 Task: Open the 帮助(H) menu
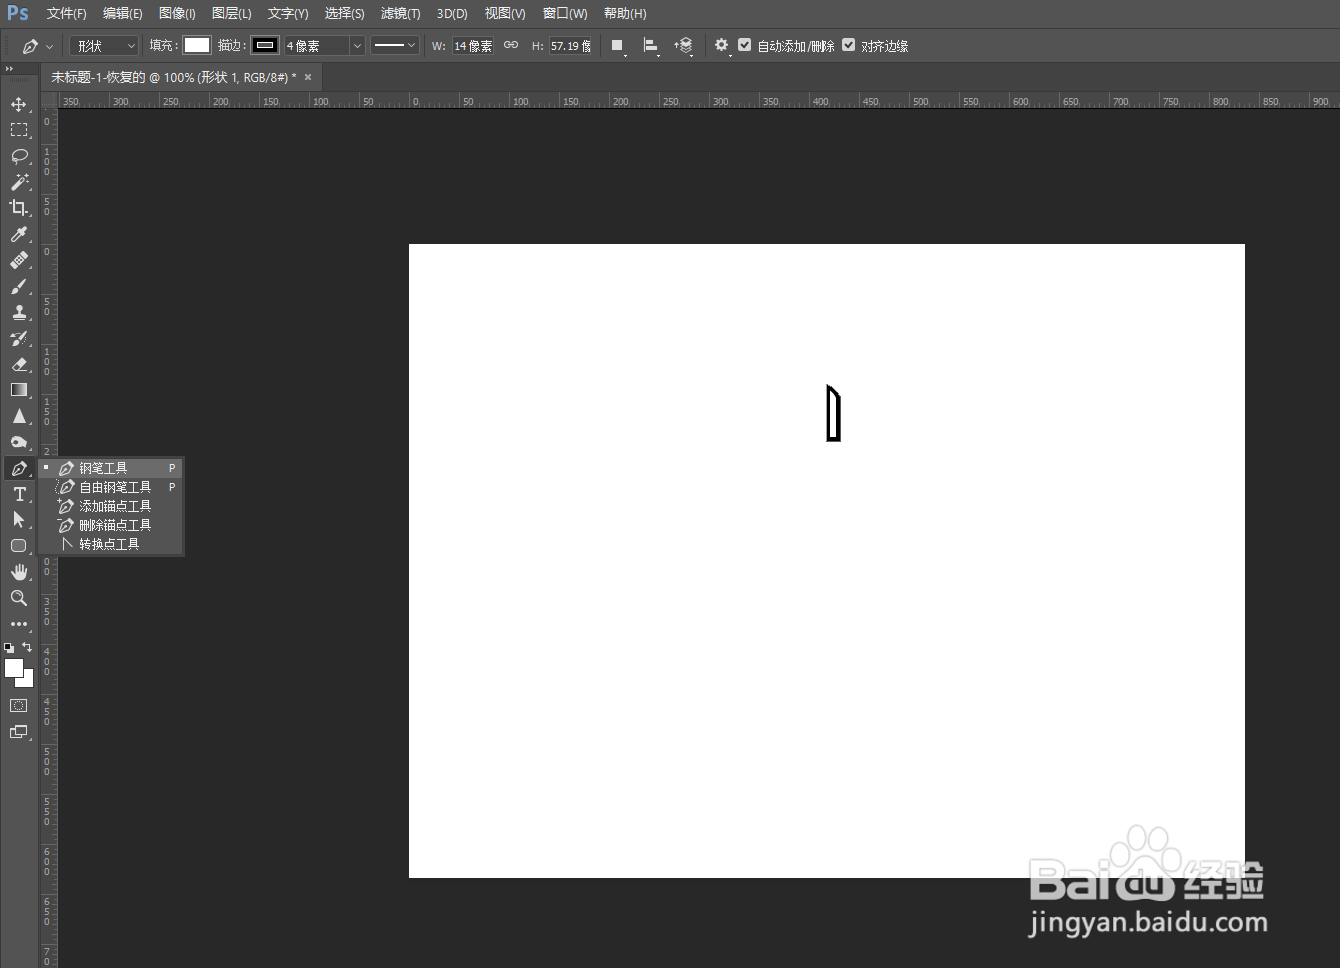(625, 14)
